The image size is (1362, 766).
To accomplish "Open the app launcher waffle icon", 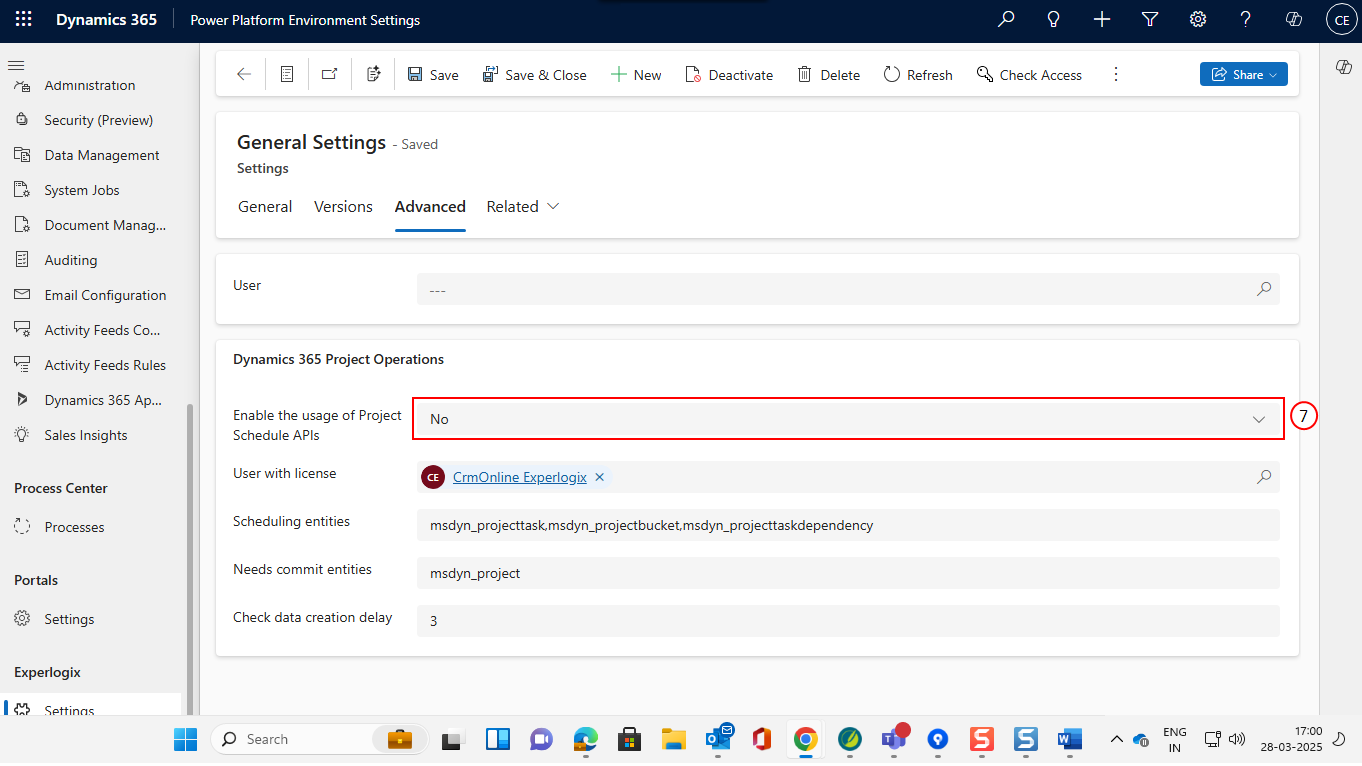I will coord(23,20).
